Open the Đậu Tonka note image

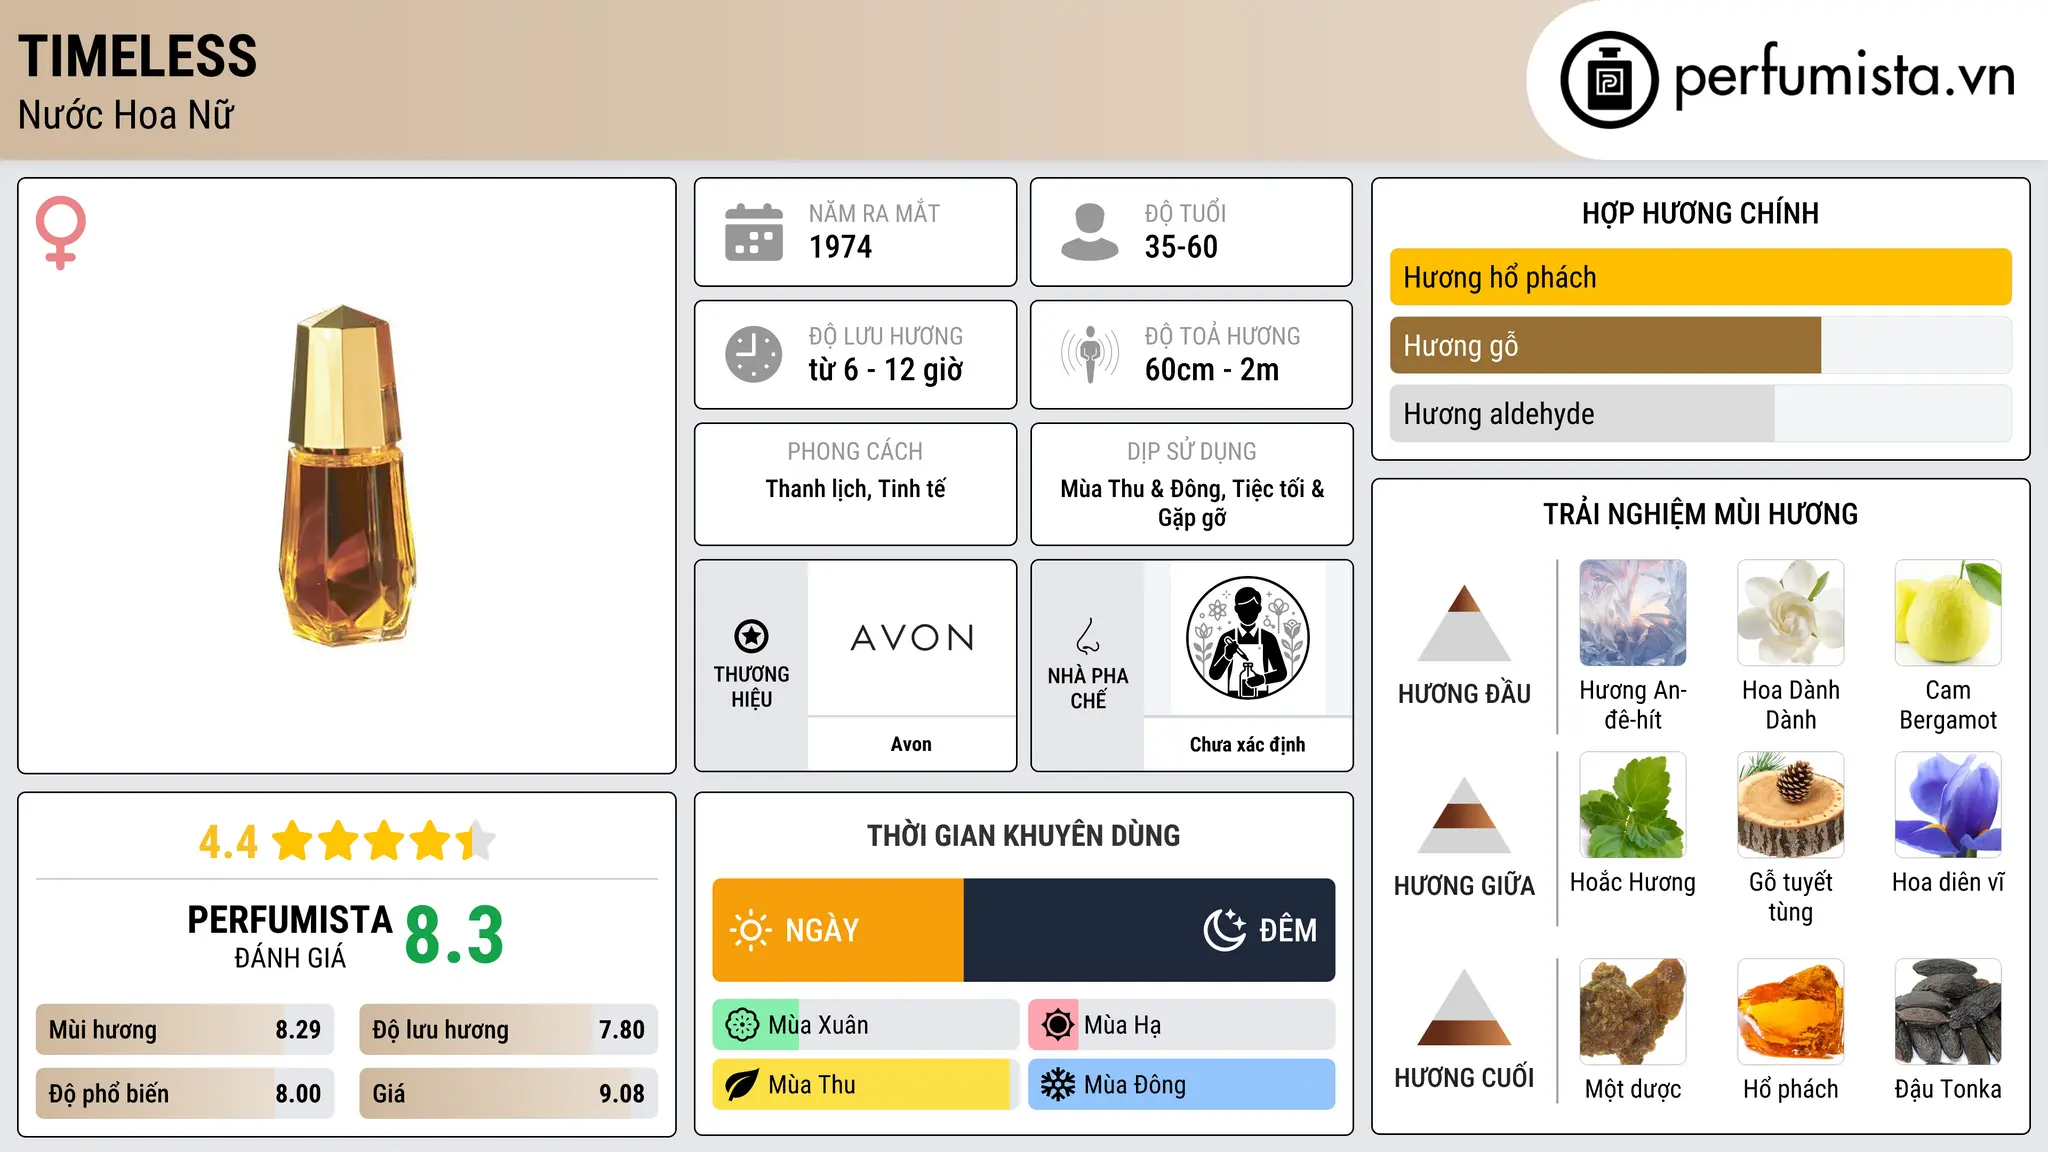1948,1012
